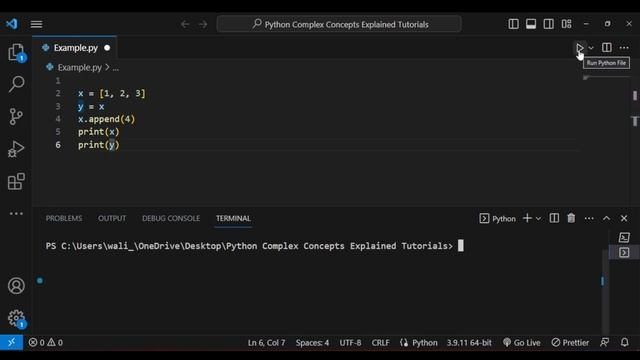Open terminal panel More Actions ellipsis
The height and width of the screenshot is (360, 640).
click(589, 219)
